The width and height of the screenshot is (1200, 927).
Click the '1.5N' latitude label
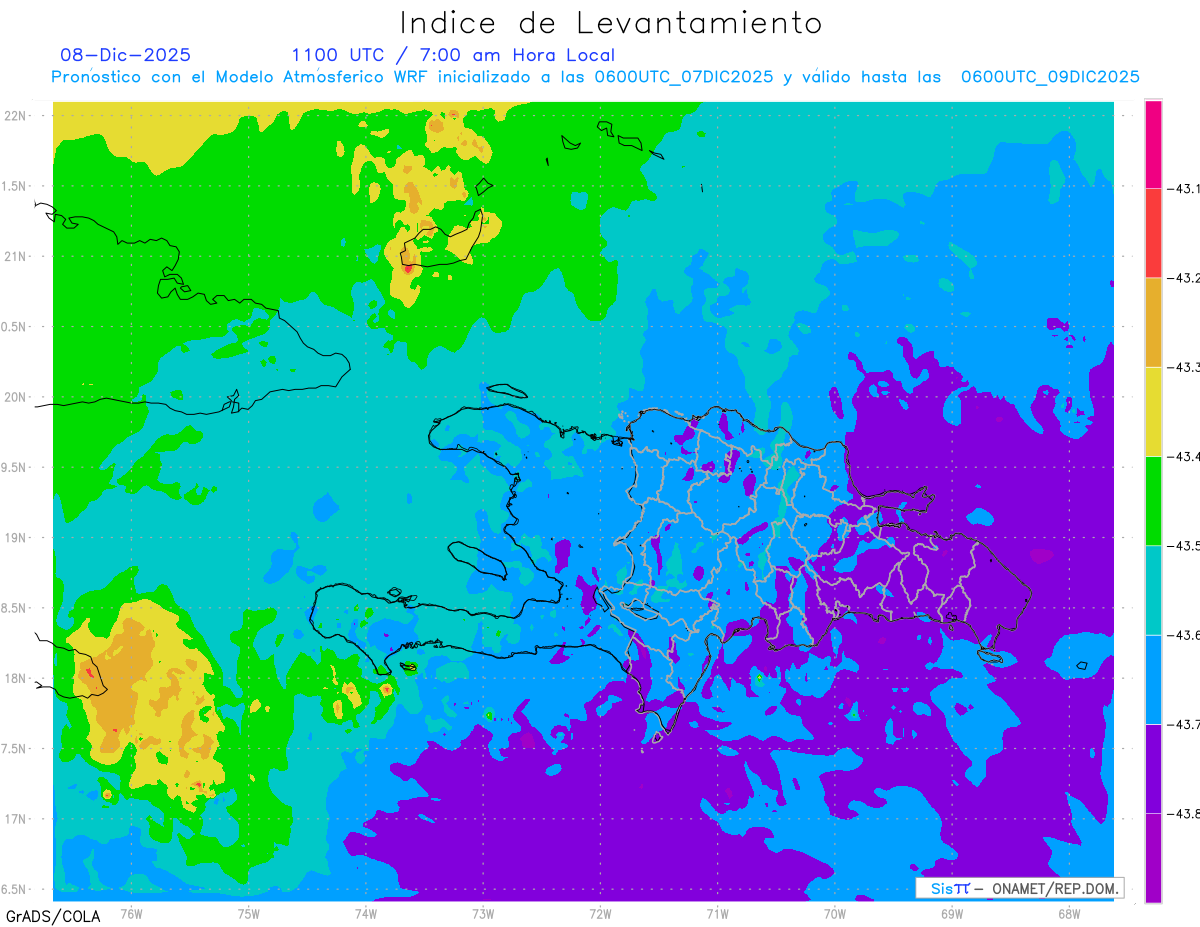[14, 186]
